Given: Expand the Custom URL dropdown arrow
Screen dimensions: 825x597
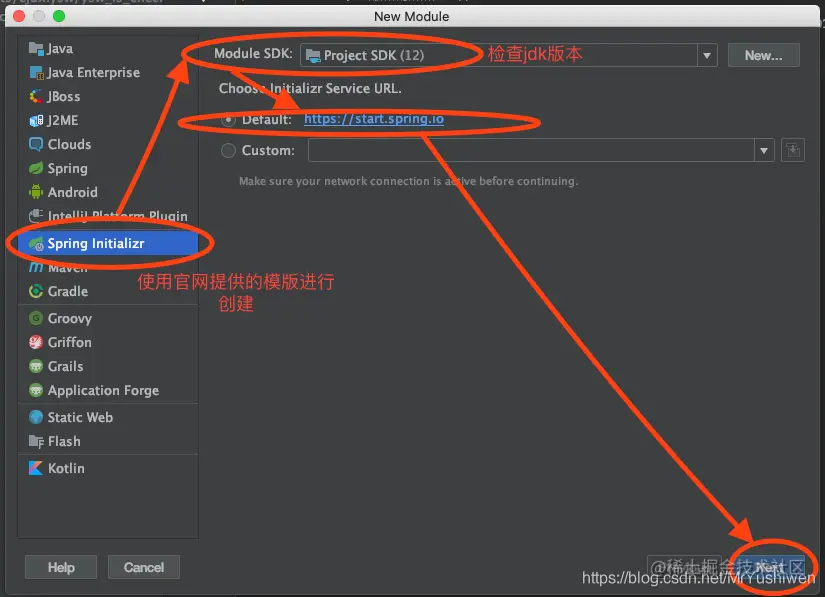Looking at the screenshot, I should [765, 150].
